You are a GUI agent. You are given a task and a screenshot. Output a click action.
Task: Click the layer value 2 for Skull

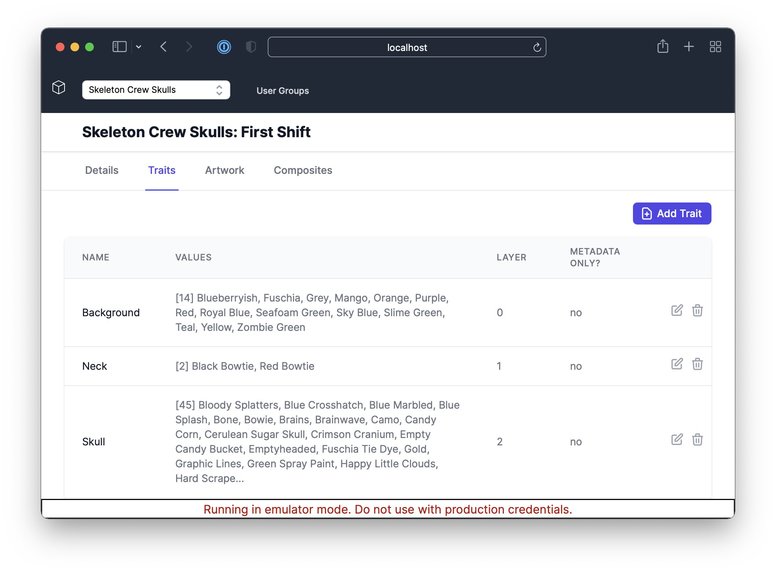[x=499, y=441]
